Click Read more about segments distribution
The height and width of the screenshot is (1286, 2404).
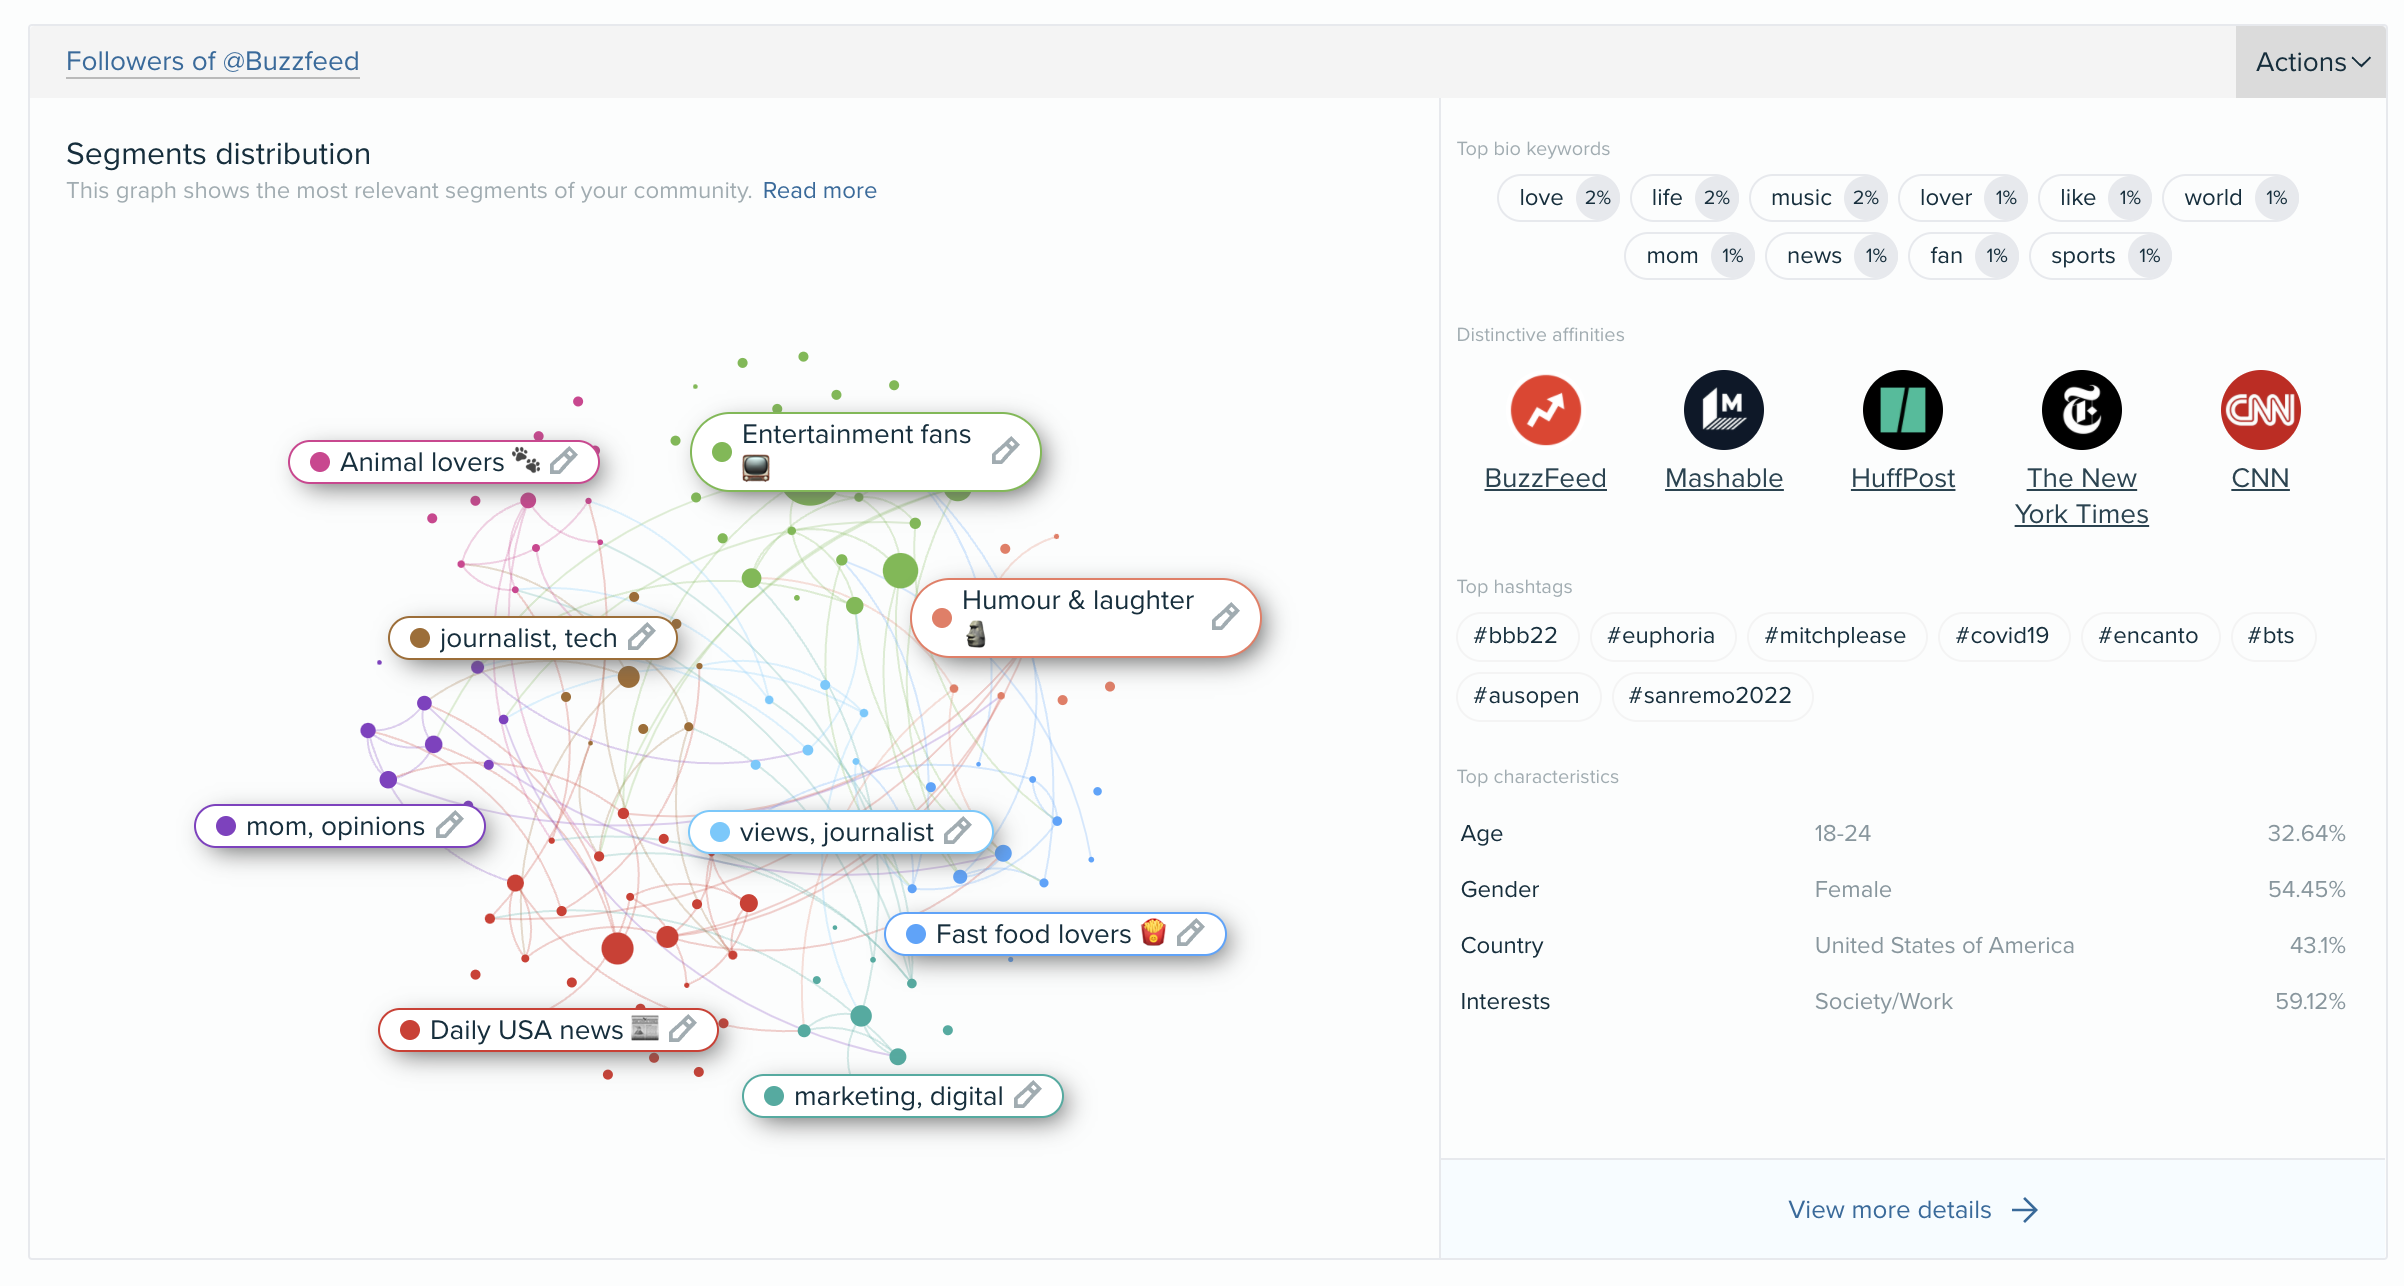[x=819, y=189]
